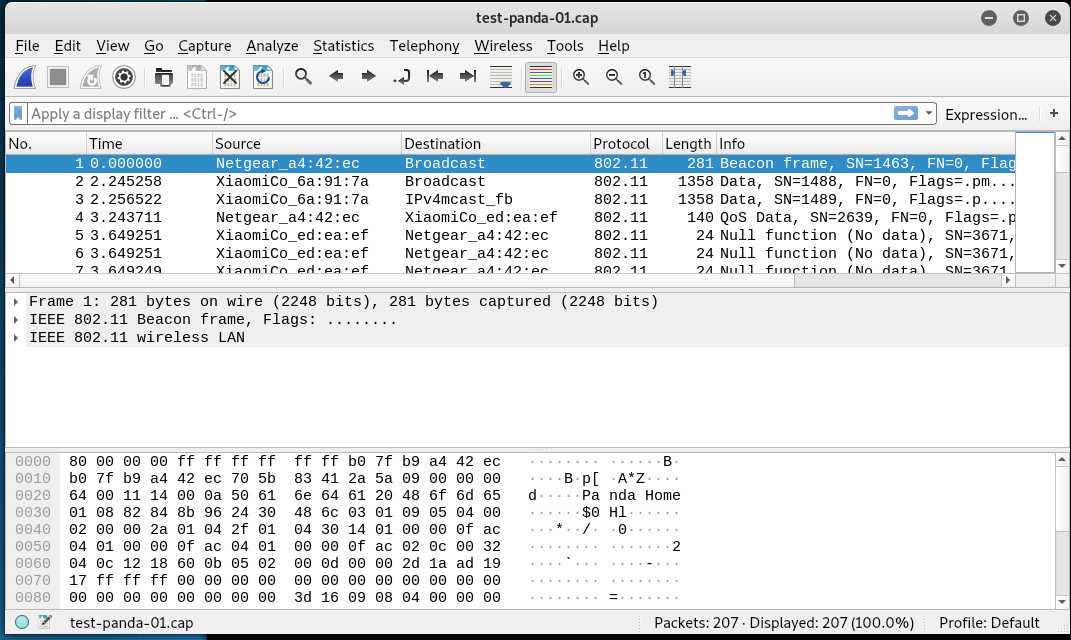Viewport: 1071px width, 640px height.
Task: Select packet 5 Null function row
Action: pos(510,236)
